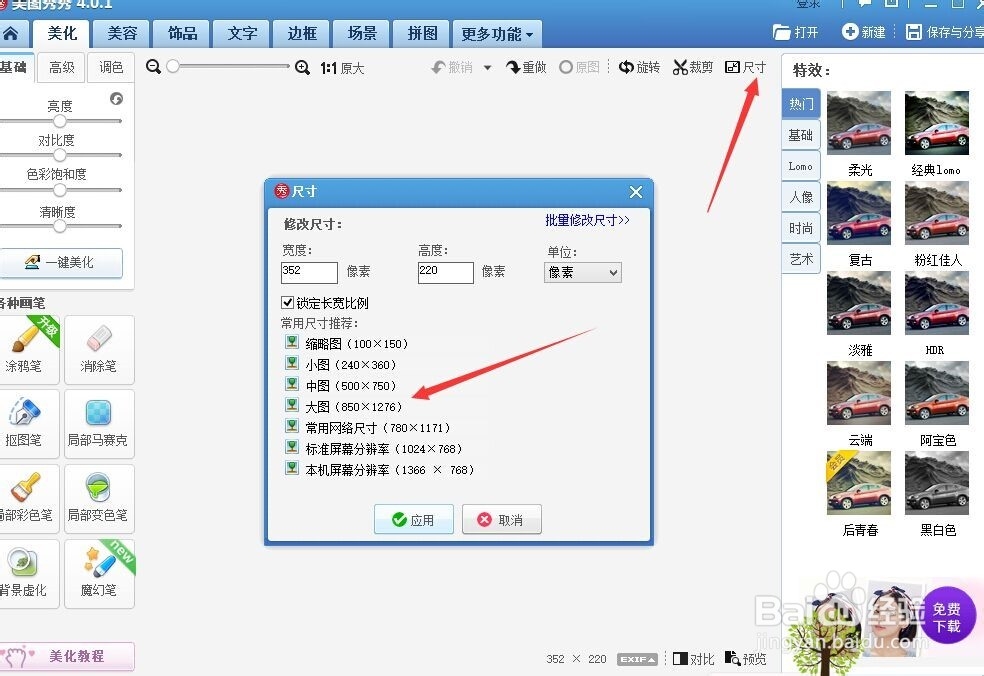Expand the 撤销 undo dropdown arrow
This screenshot has height=676, width=984.
pos(486,67)
